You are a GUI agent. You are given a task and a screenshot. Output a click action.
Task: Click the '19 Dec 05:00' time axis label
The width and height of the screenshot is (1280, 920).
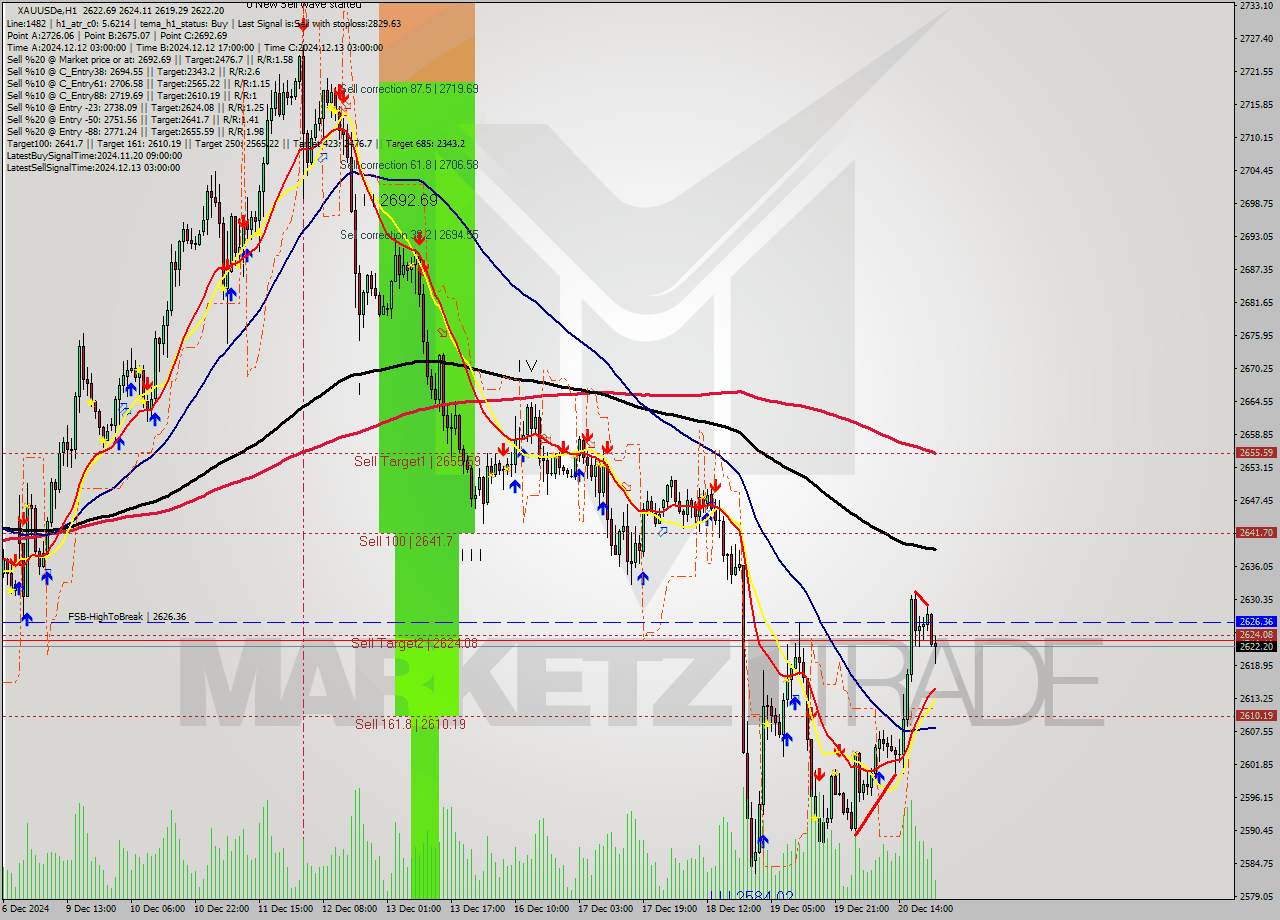coord(799,909)
